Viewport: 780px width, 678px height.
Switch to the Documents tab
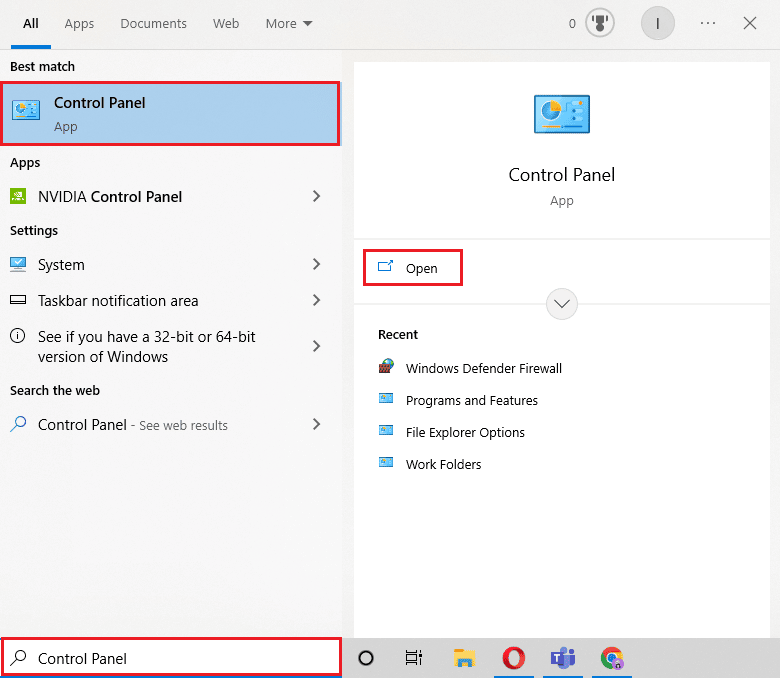click(153, 23)
